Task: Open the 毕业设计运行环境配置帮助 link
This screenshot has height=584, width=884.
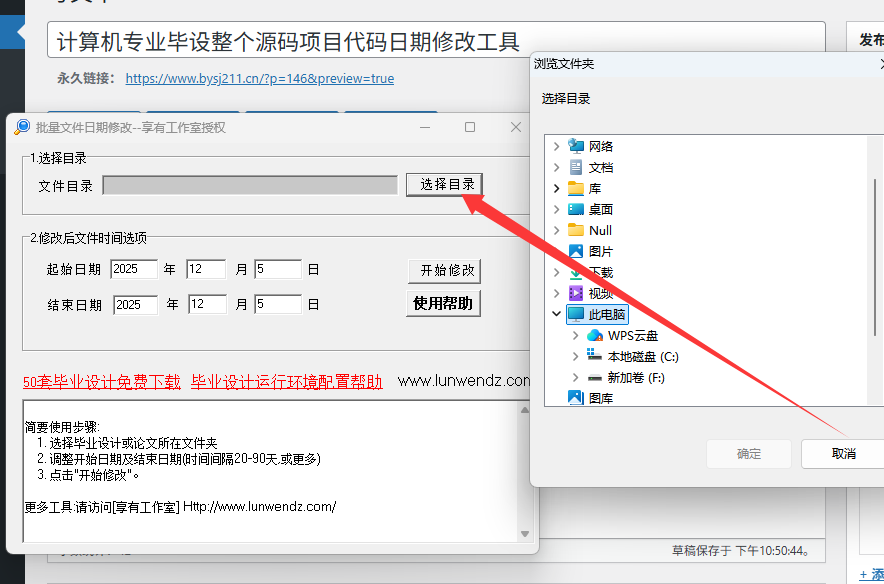Action: tap(287, 381)
